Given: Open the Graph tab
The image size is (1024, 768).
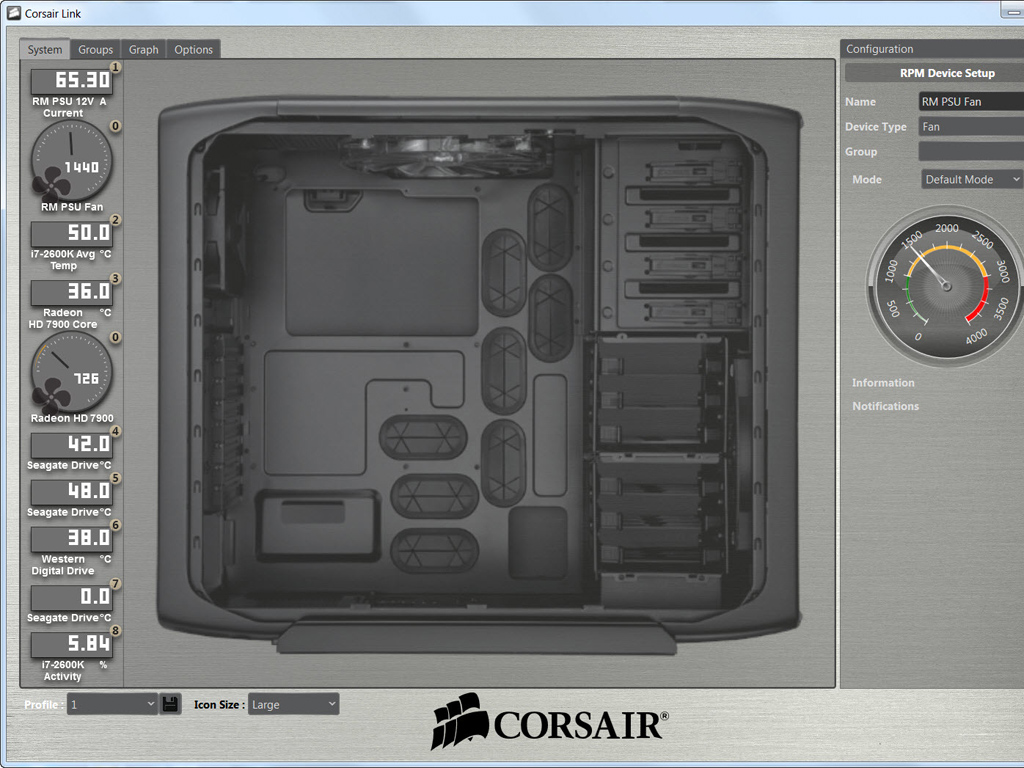Looking at the screenshot, I should pyautogui.click(x=144, y=50).
